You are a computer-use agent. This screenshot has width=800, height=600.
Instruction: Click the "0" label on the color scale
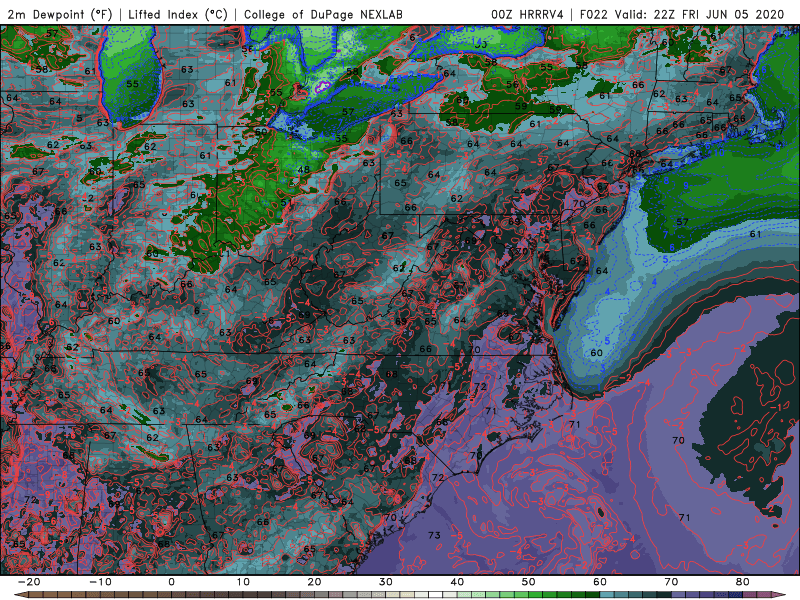pyautogui.click(x=171, y=582)
